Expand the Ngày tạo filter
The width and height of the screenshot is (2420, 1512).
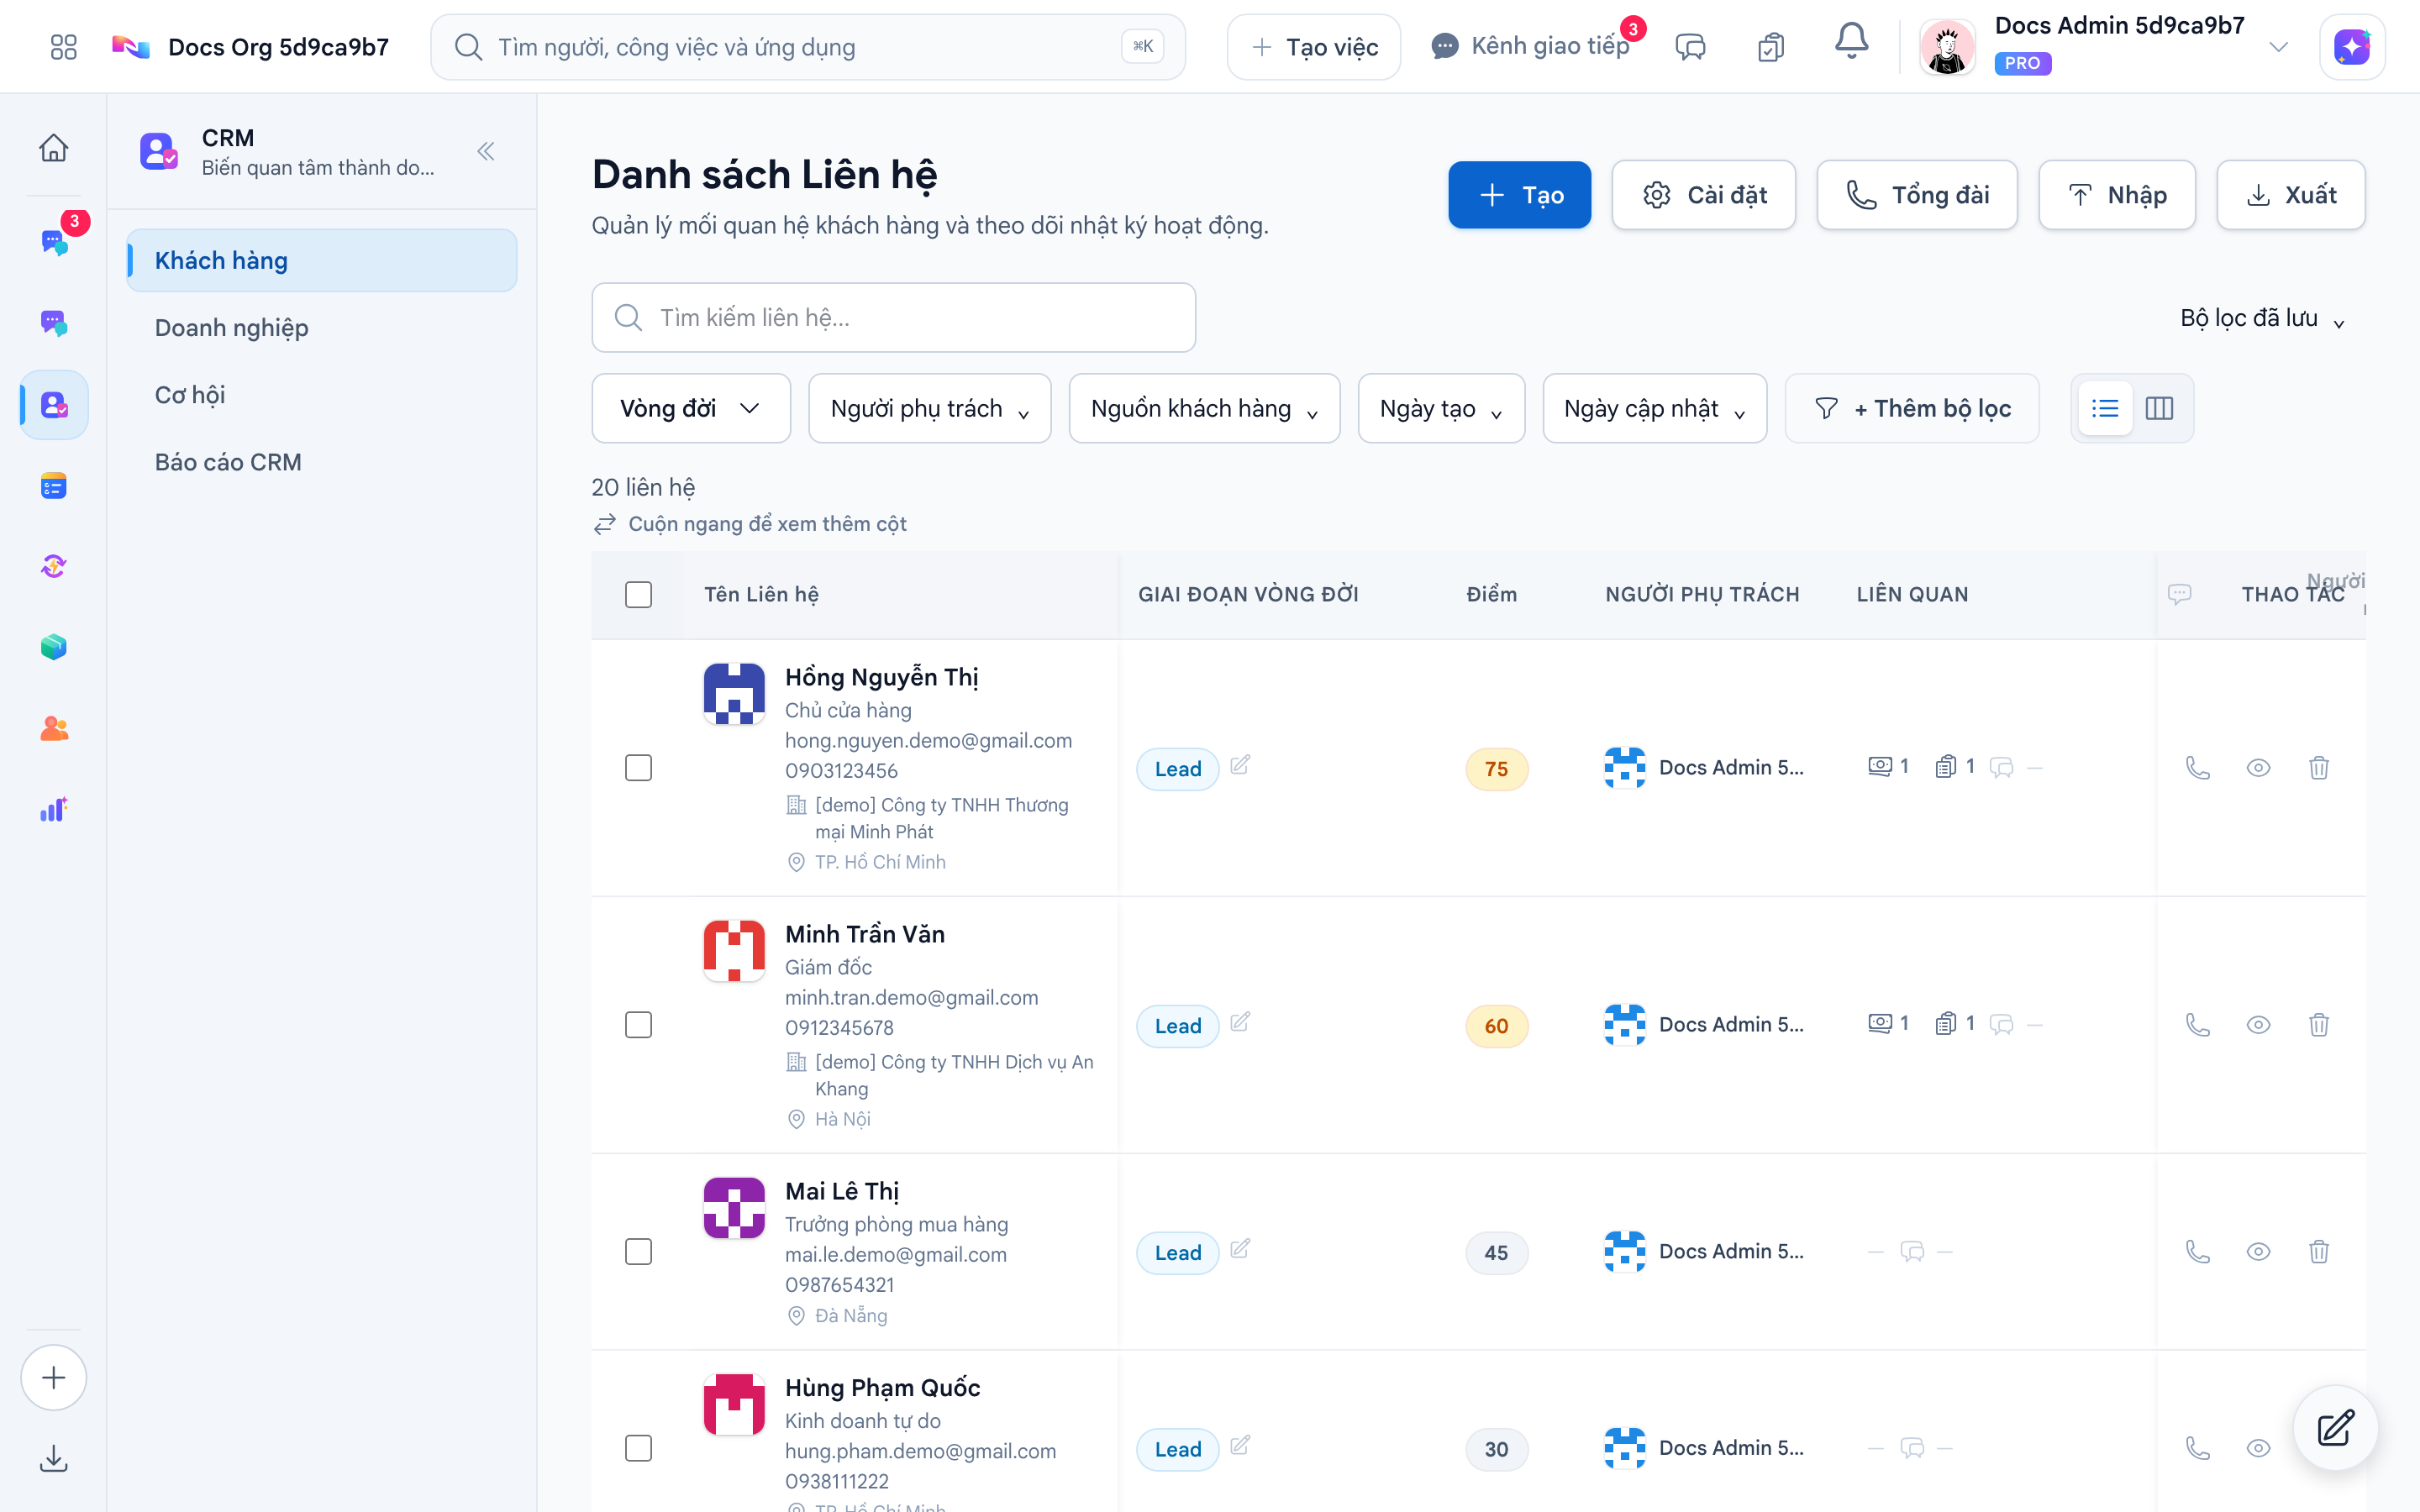point(1441,408)
